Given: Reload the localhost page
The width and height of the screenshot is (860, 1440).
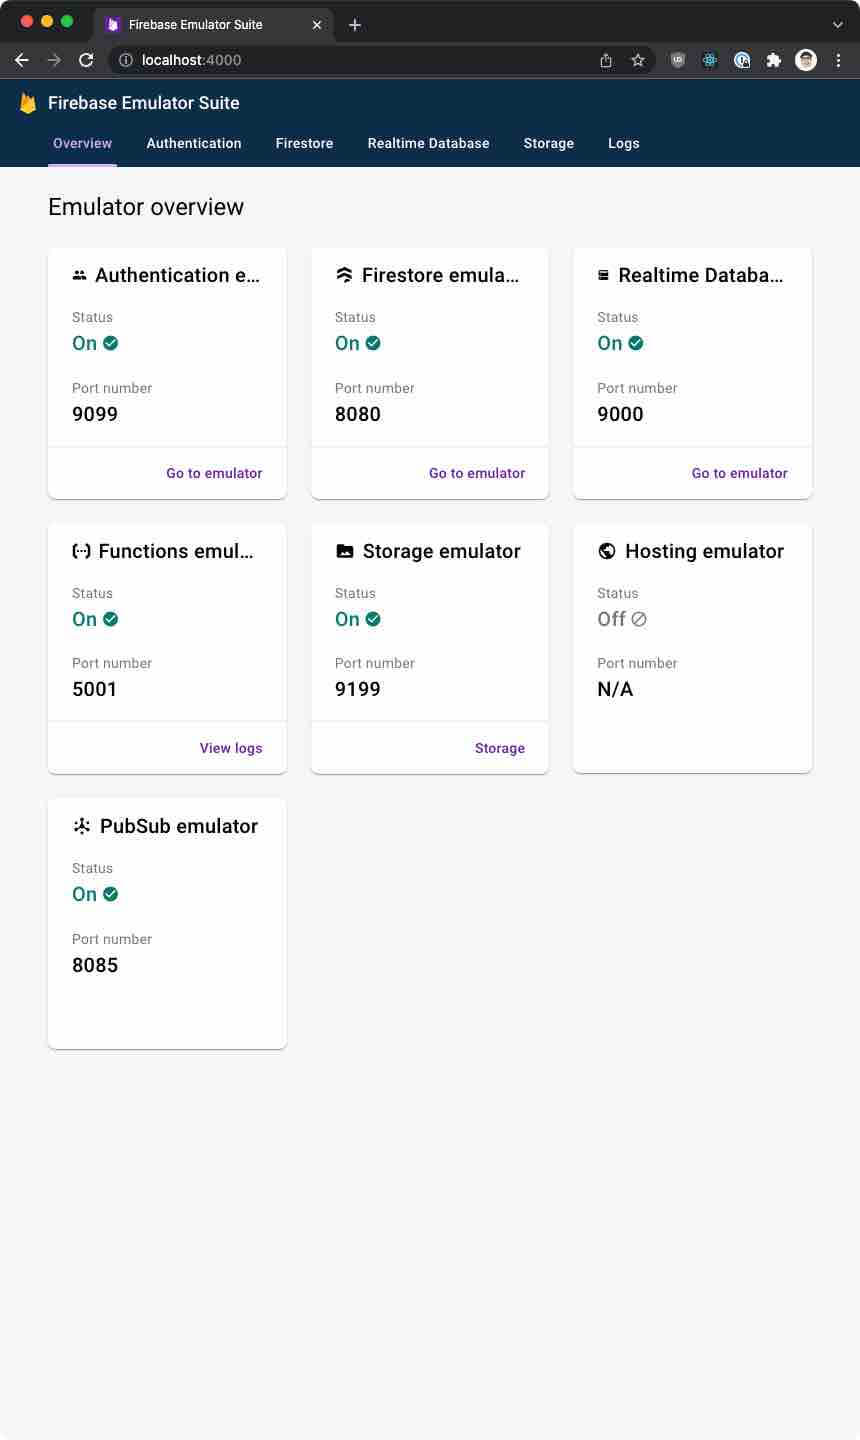Looking at the screenshot, I should [86, 60].
